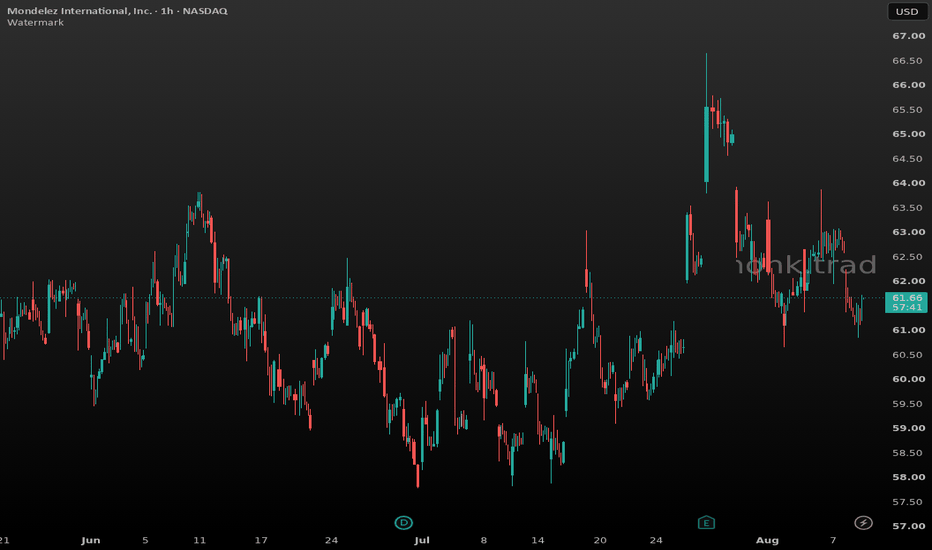This screenshot has height=550, width=932.
Task: Click the 59.00 price axis label
Action: click(908, 428)
